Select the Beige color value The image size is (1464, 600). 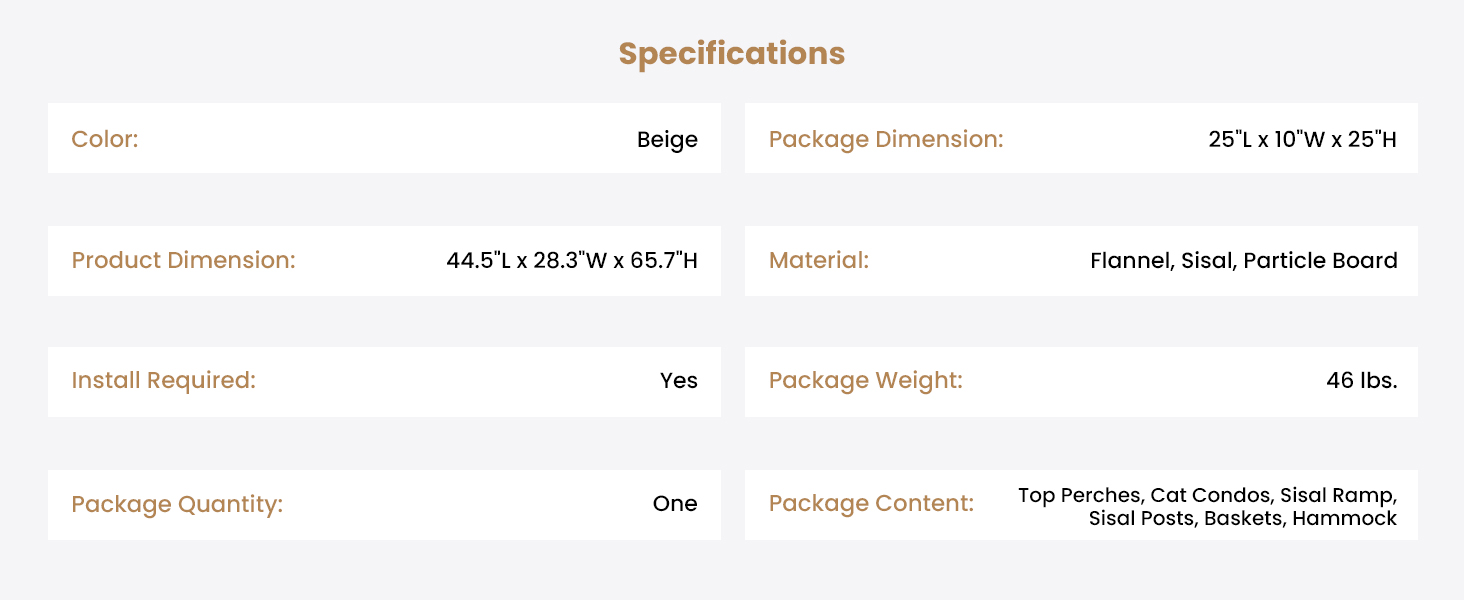[x=667, y=140]
